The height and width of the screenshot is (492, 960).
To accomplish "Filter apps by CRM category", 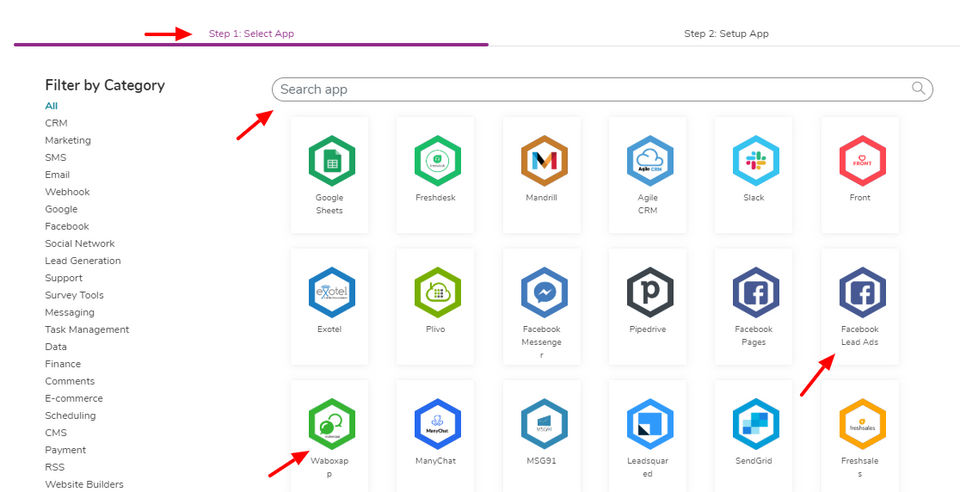I will (56, 123).
